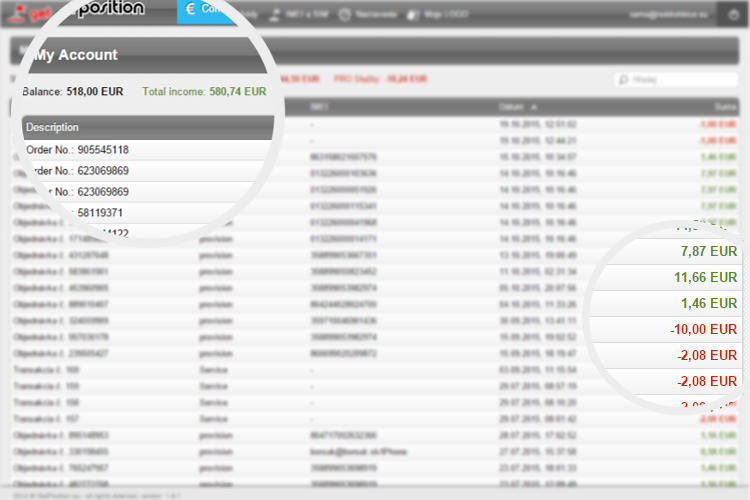Screen dimensions: 750x500
Task: Open the active euro account tab
Action: [206, 11]
